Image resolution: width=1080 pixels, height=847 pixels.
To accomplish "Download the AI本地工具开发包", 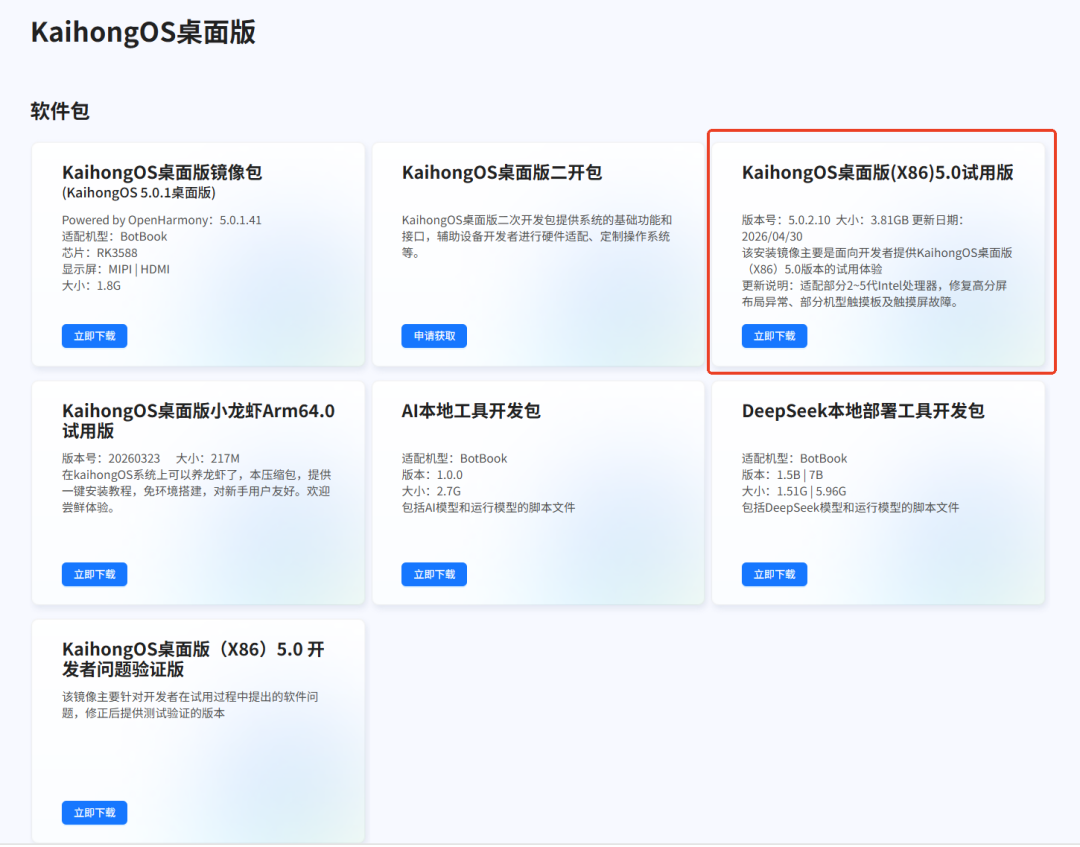I will pos(434,574).
